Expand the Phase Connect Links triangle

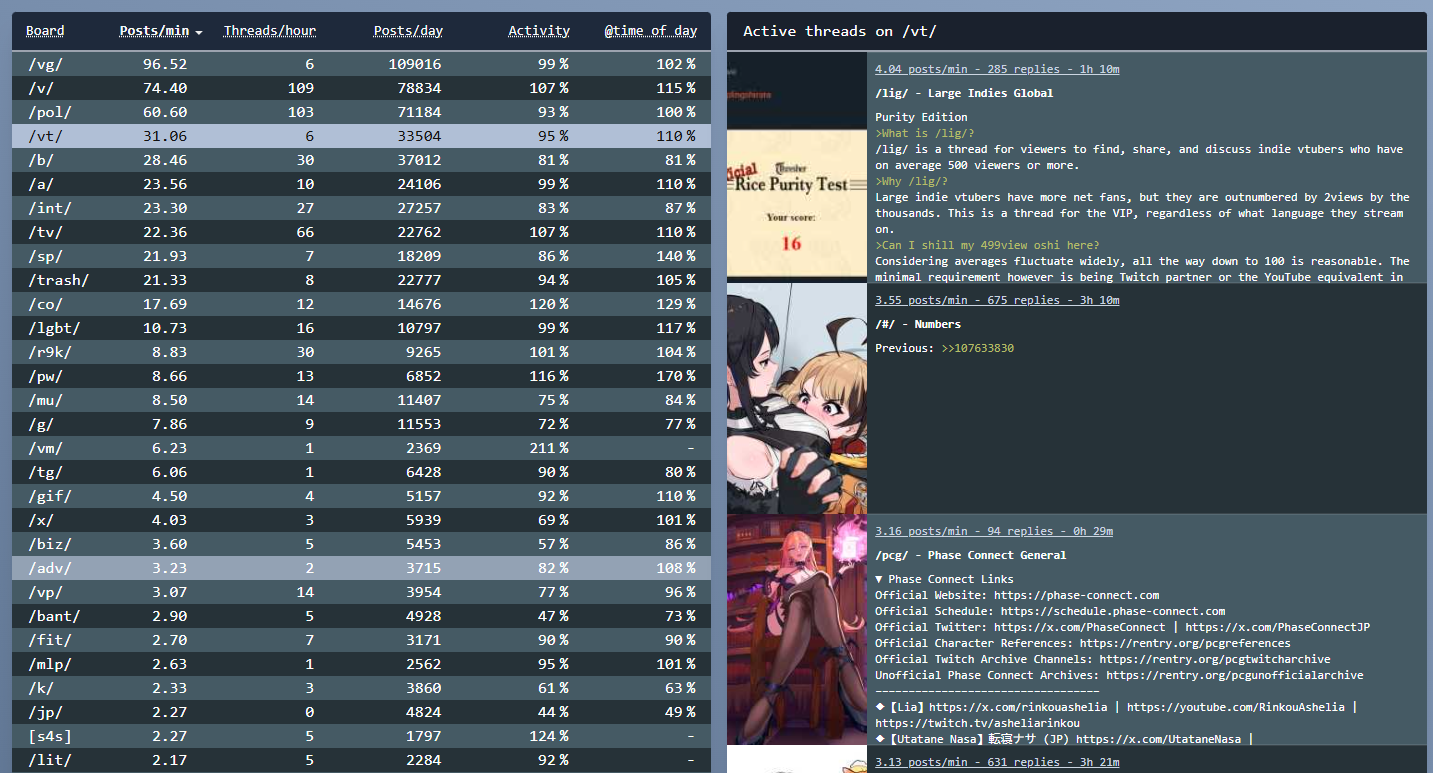[x=879, y=579]
